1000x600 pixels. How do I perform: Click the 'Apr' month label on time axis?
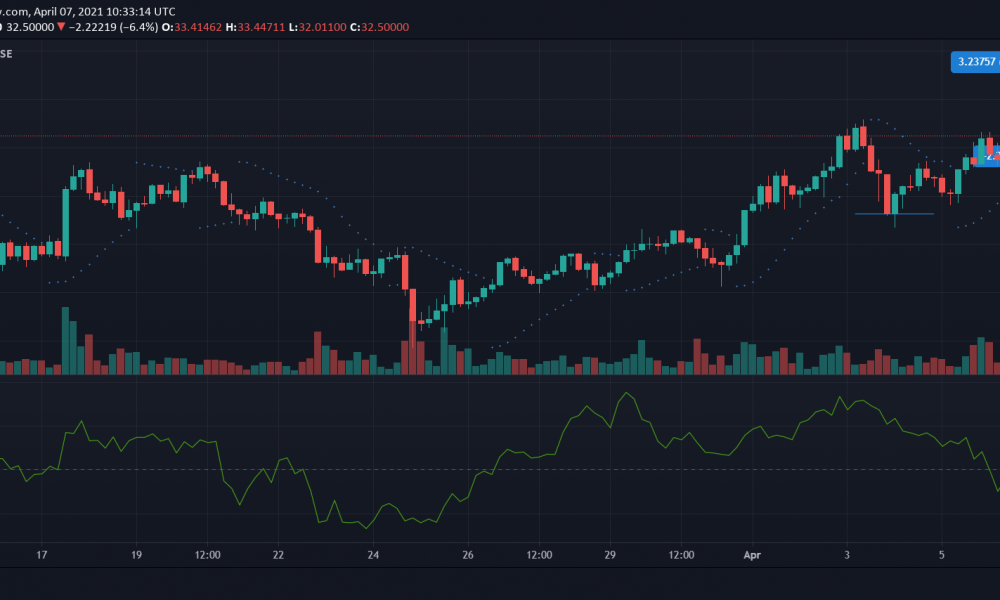753,555
